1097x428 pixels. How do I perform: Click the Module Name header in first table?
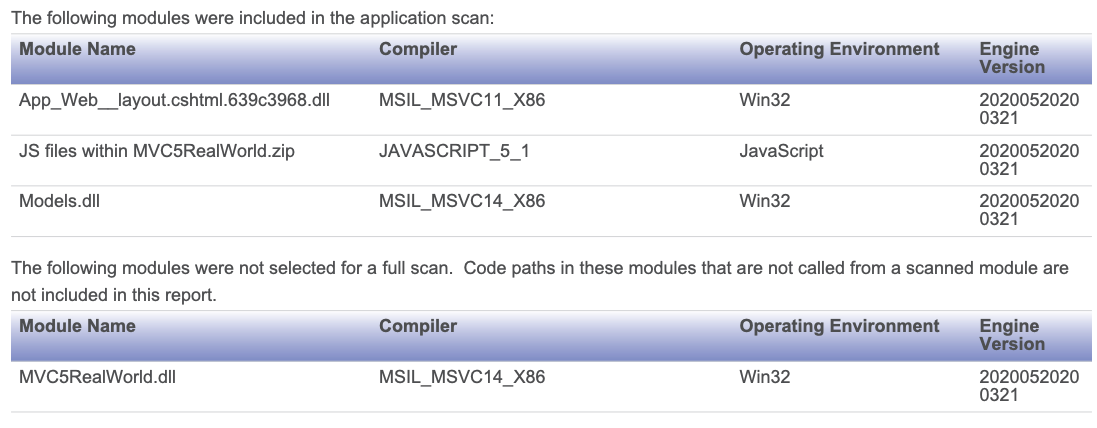(77, 49)
